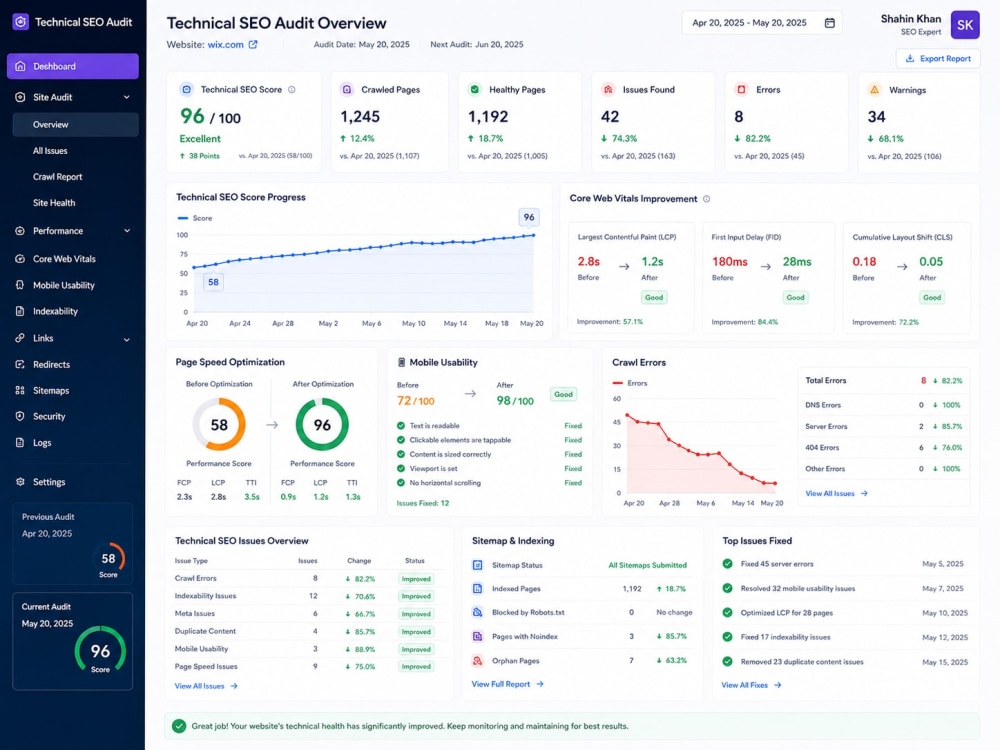The width and height of the screenshot is (1000, 750).
Task: Click the 'Content is sized correctly' check
Action: pos(401,454)
